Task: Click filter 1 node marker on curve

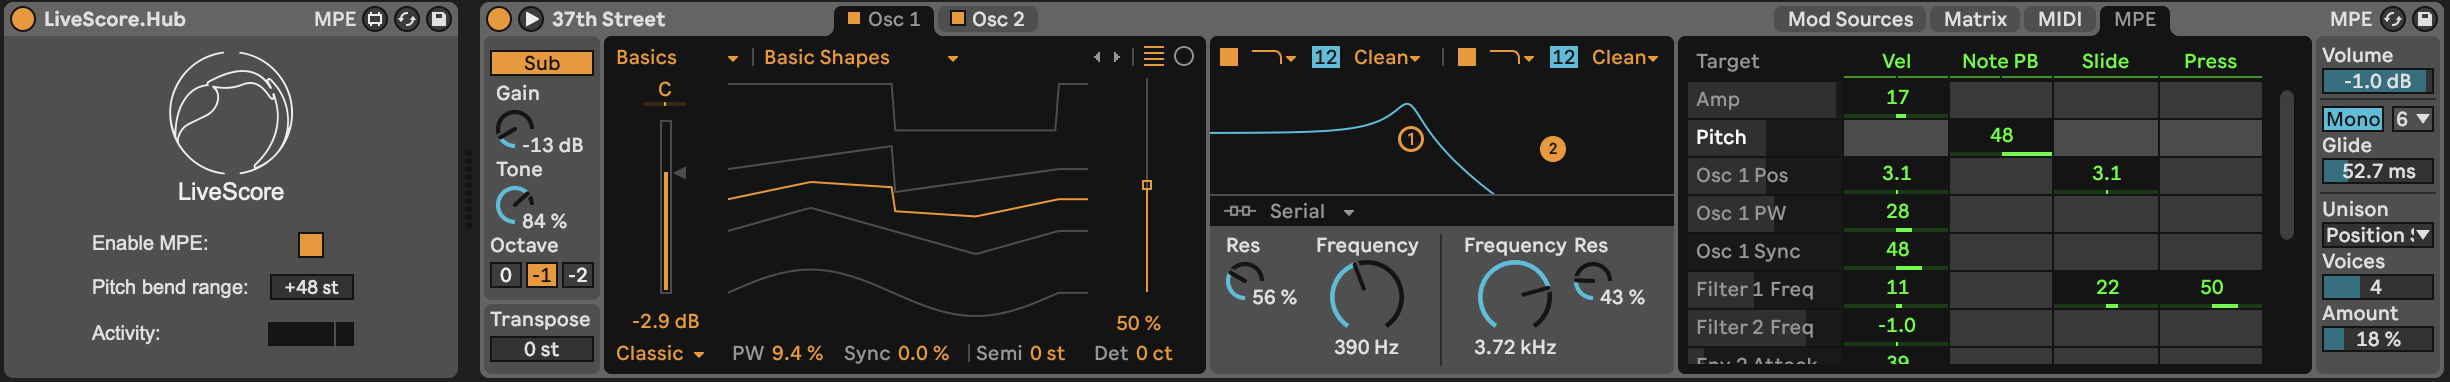Action: pyautogui.click(x=1410, y=139)
